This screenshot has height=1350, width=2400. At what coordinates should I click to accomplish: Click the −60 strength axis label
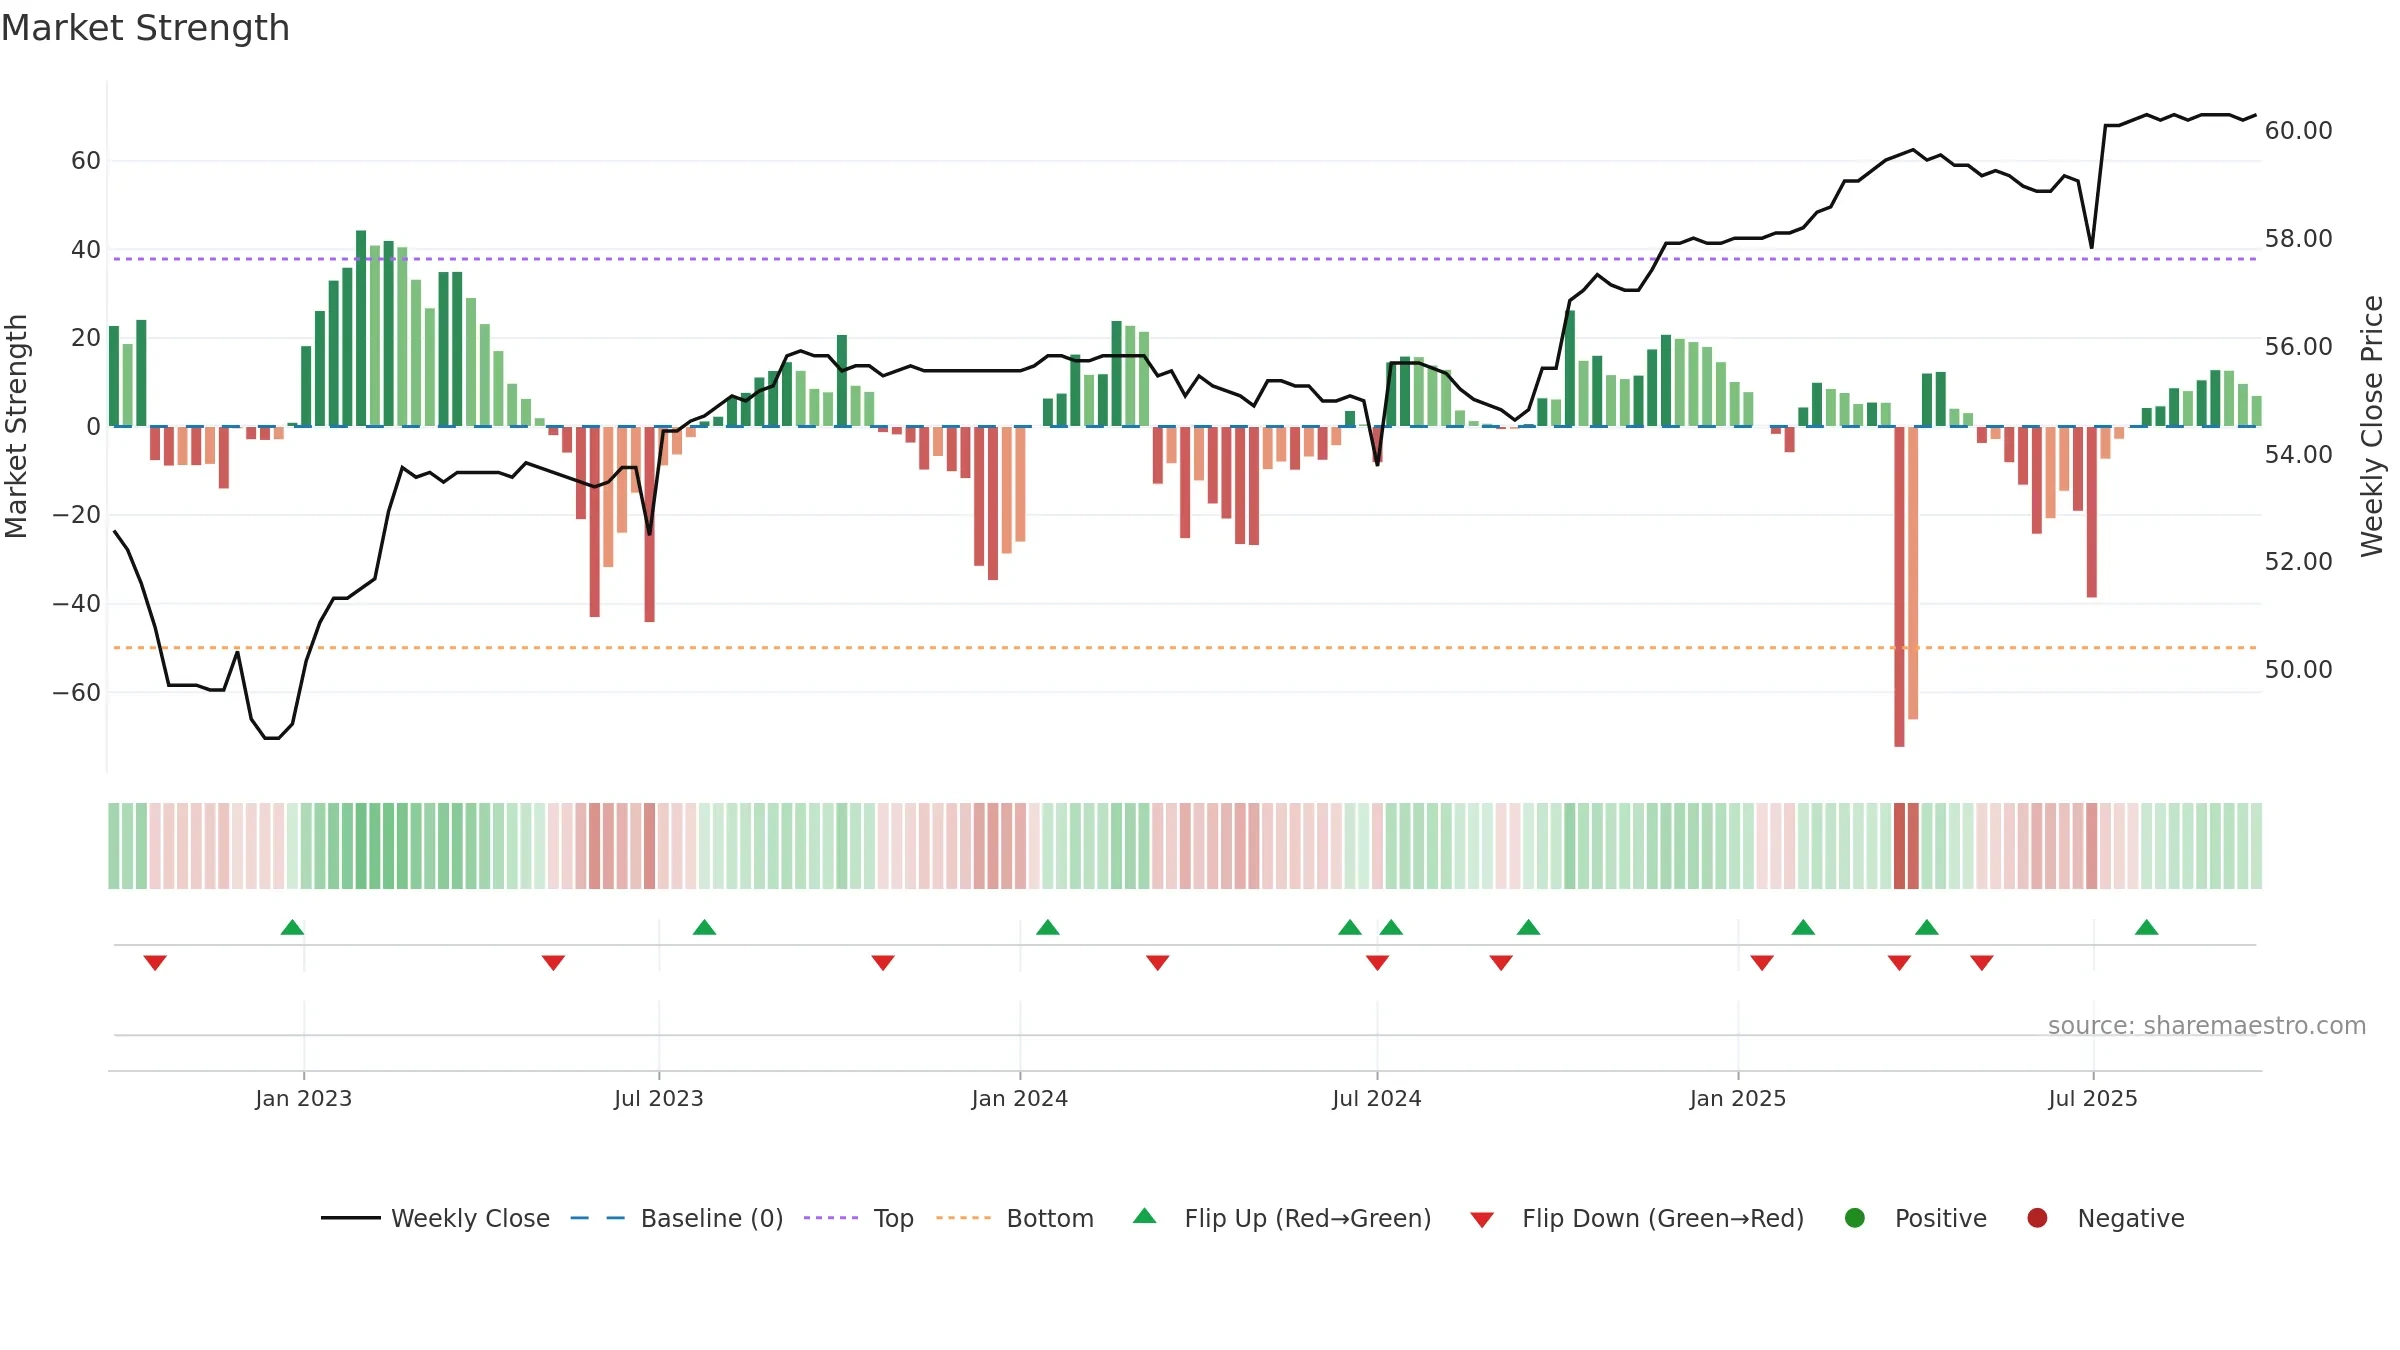(77, 692)
